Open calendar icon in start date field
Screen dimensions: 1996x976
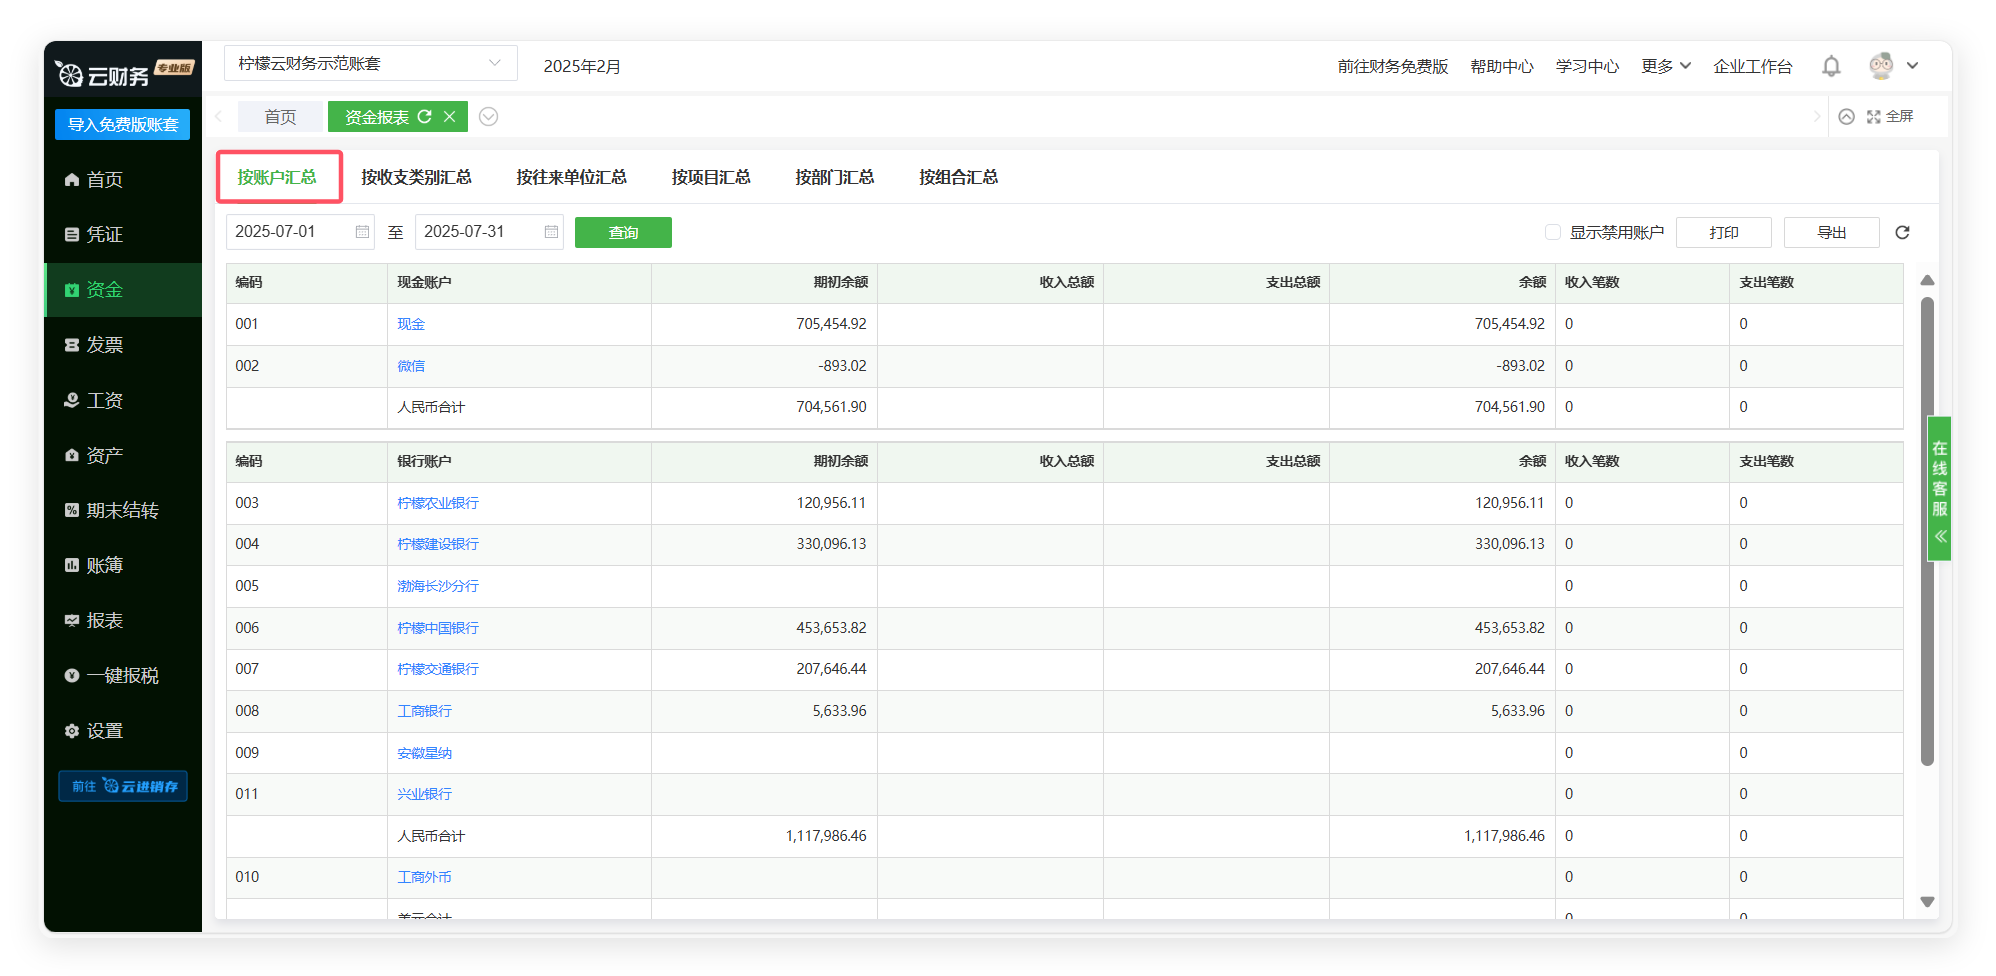(362, 232)
